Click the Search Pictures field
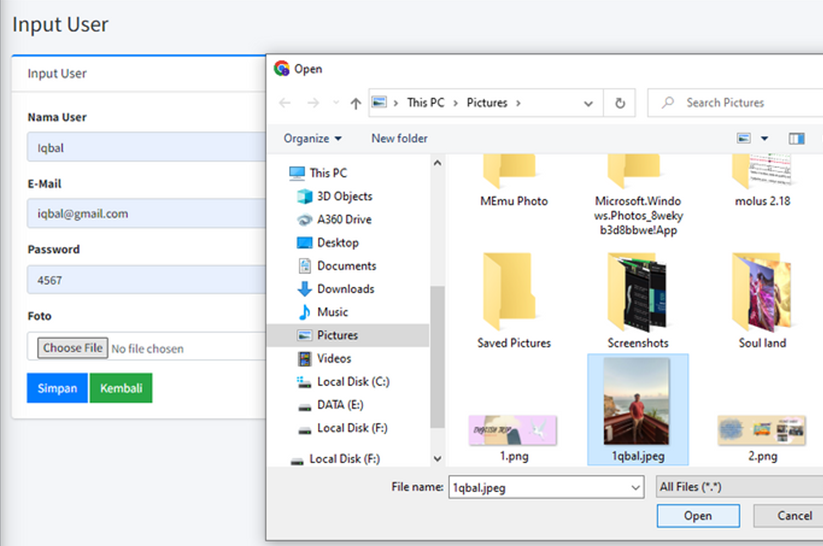This screenshot has width=823, height=546. tap(735, 103)
